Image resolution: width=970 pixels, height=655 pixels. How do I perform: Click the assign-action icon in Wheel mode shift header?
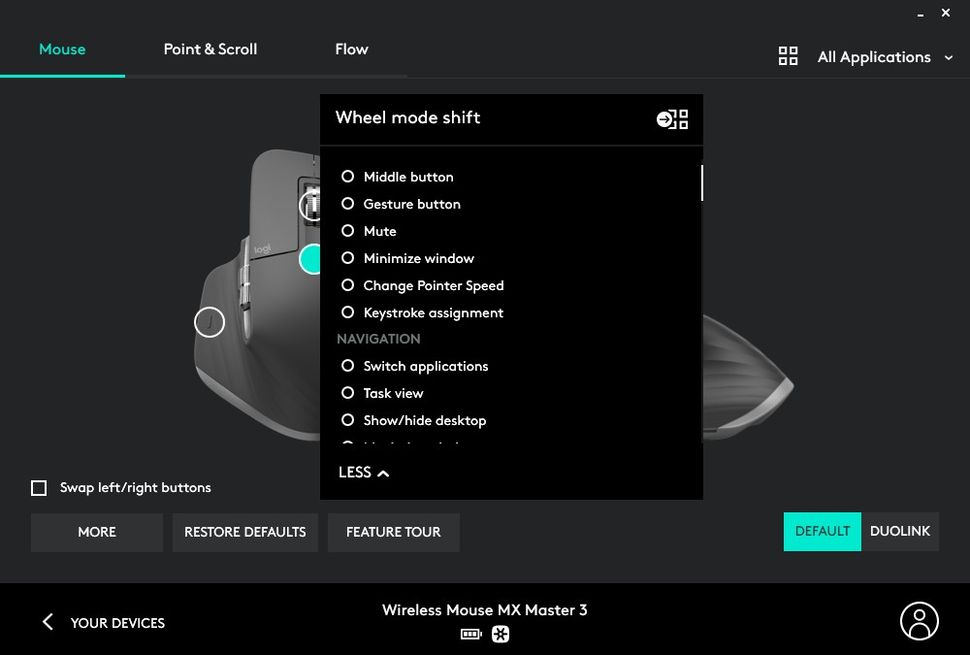(x=671, y=118)
